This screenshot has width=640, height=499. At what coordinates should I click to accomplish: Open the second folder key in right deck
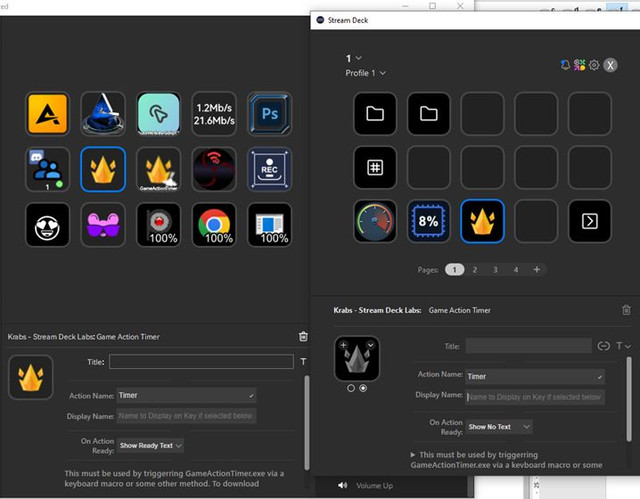429,114
